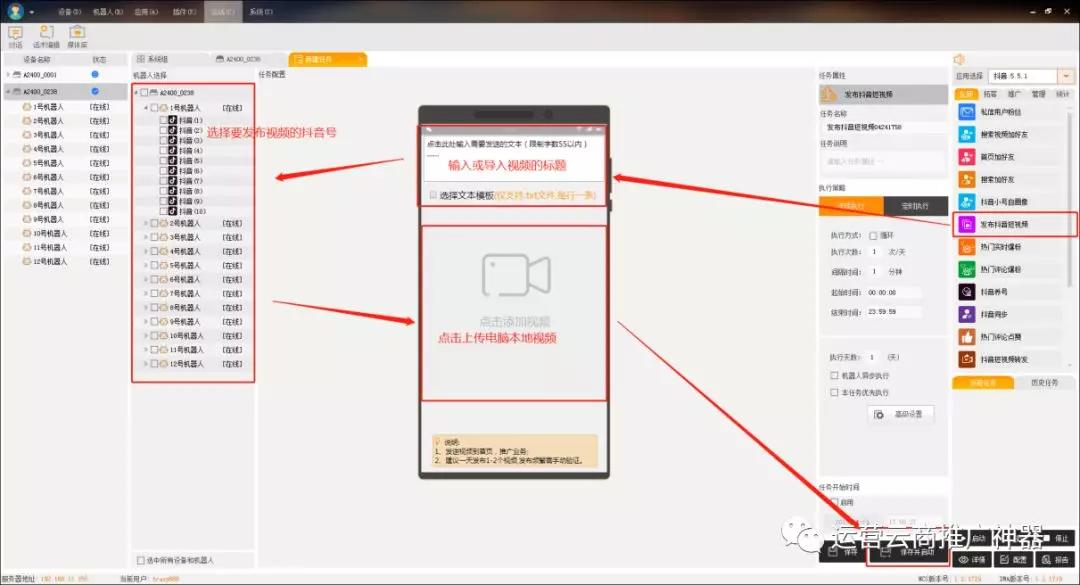Select the 热门评论点赞 thumbs-up icon
This screenshot has height=585, width=1080.
tap(966, 337)
